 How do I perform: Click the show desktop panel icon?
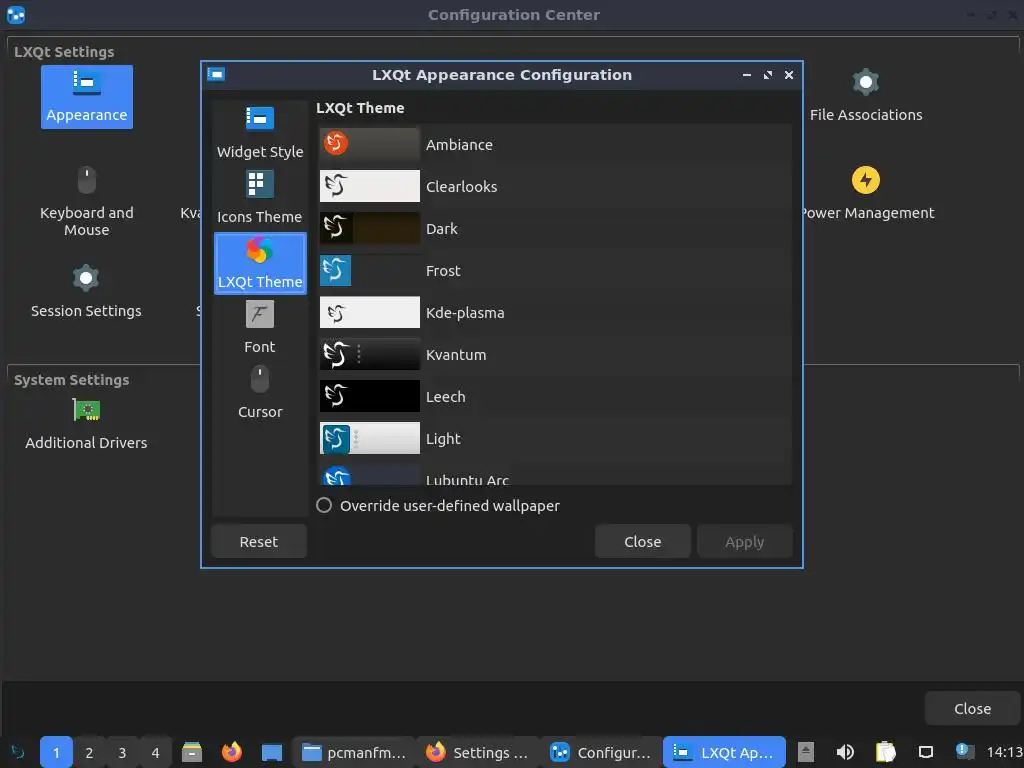(272, 752)
